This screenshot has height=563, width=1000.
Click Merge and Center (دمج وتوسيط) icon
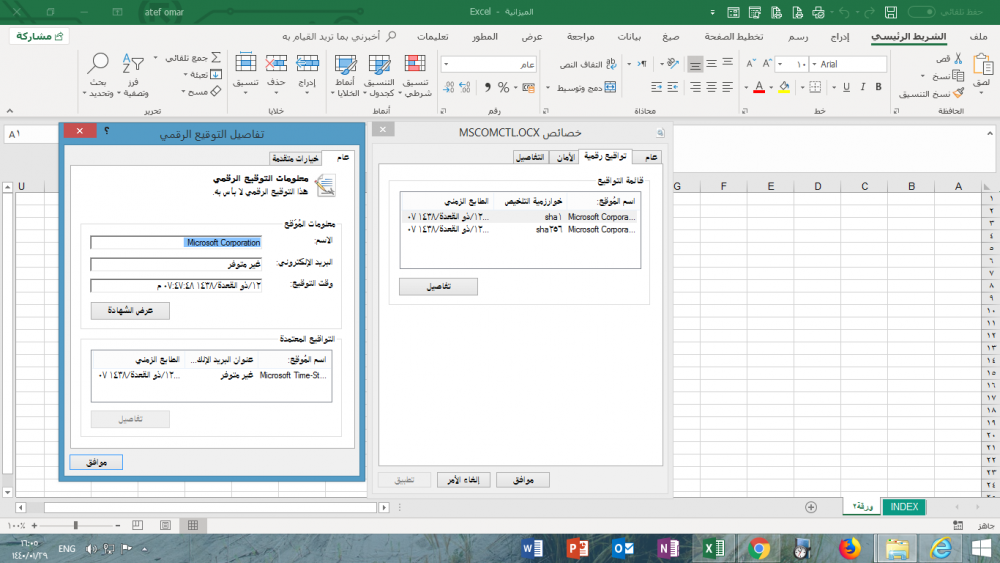610,87
